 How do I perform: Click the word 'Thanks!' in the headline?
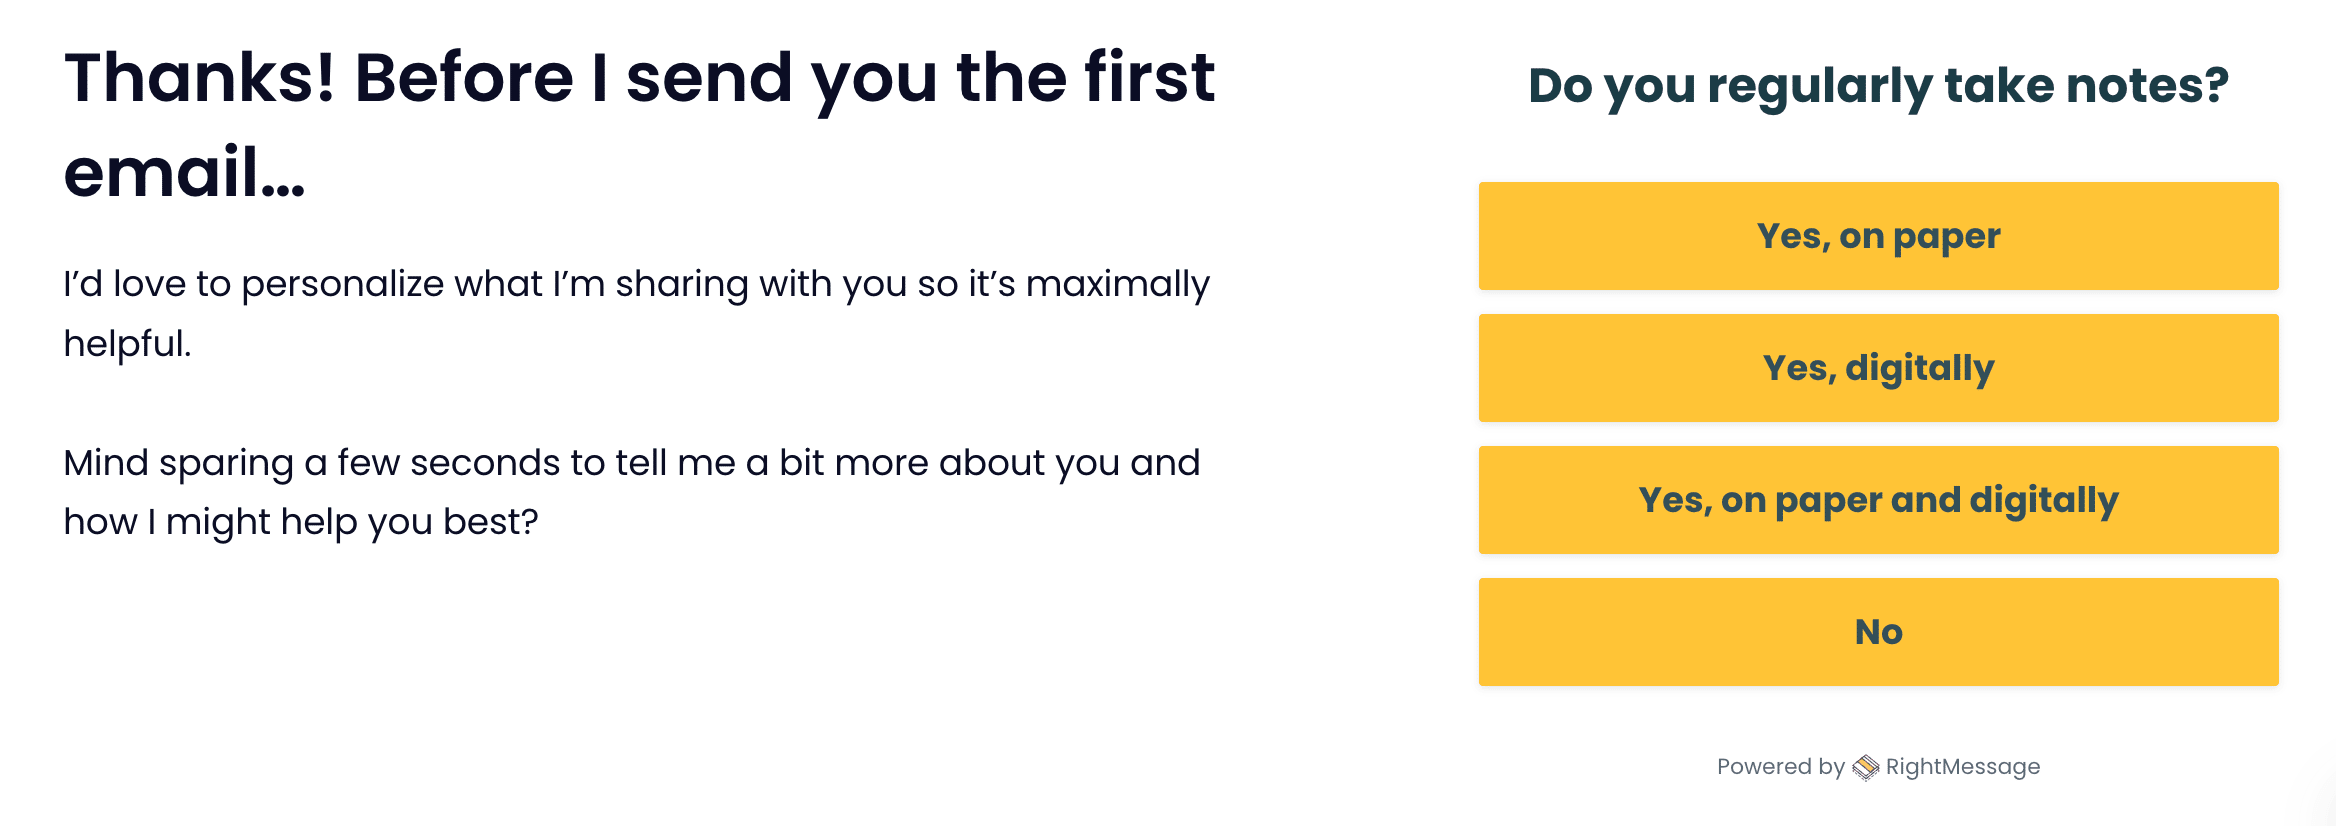tap(199, 78)
